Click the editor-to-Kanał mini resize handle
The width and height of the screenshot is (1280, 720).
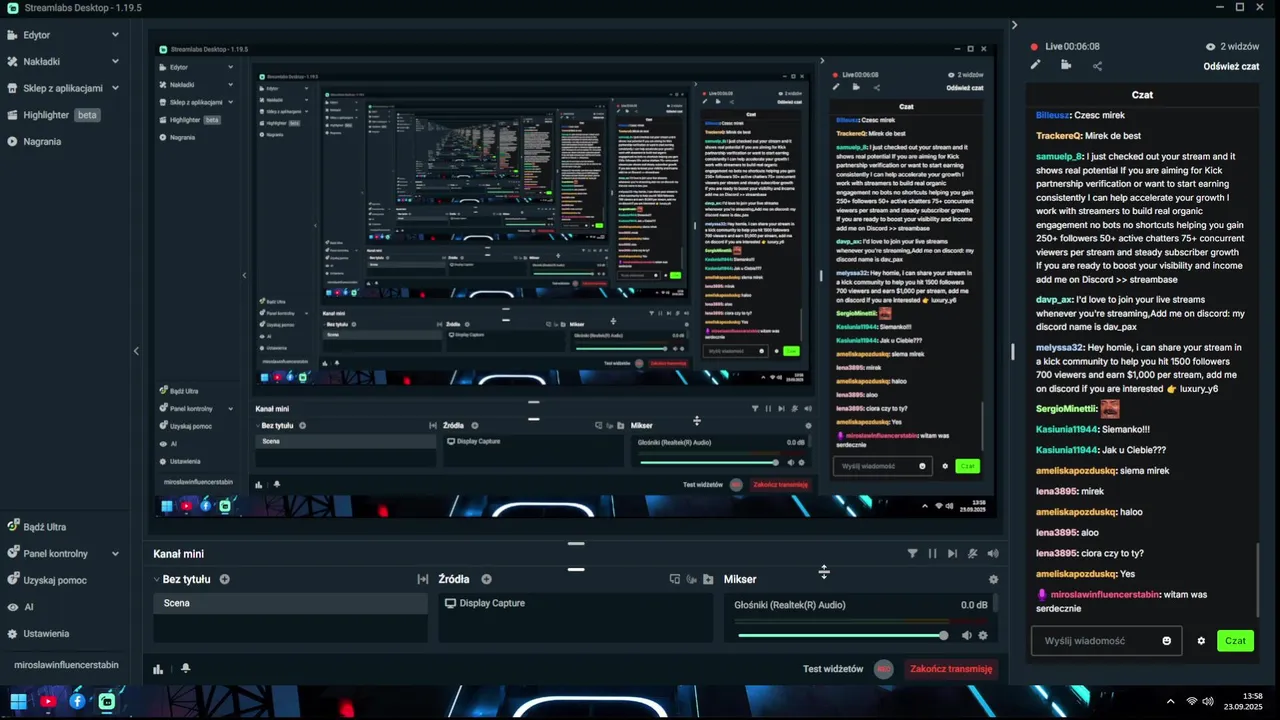coord(576,543)
